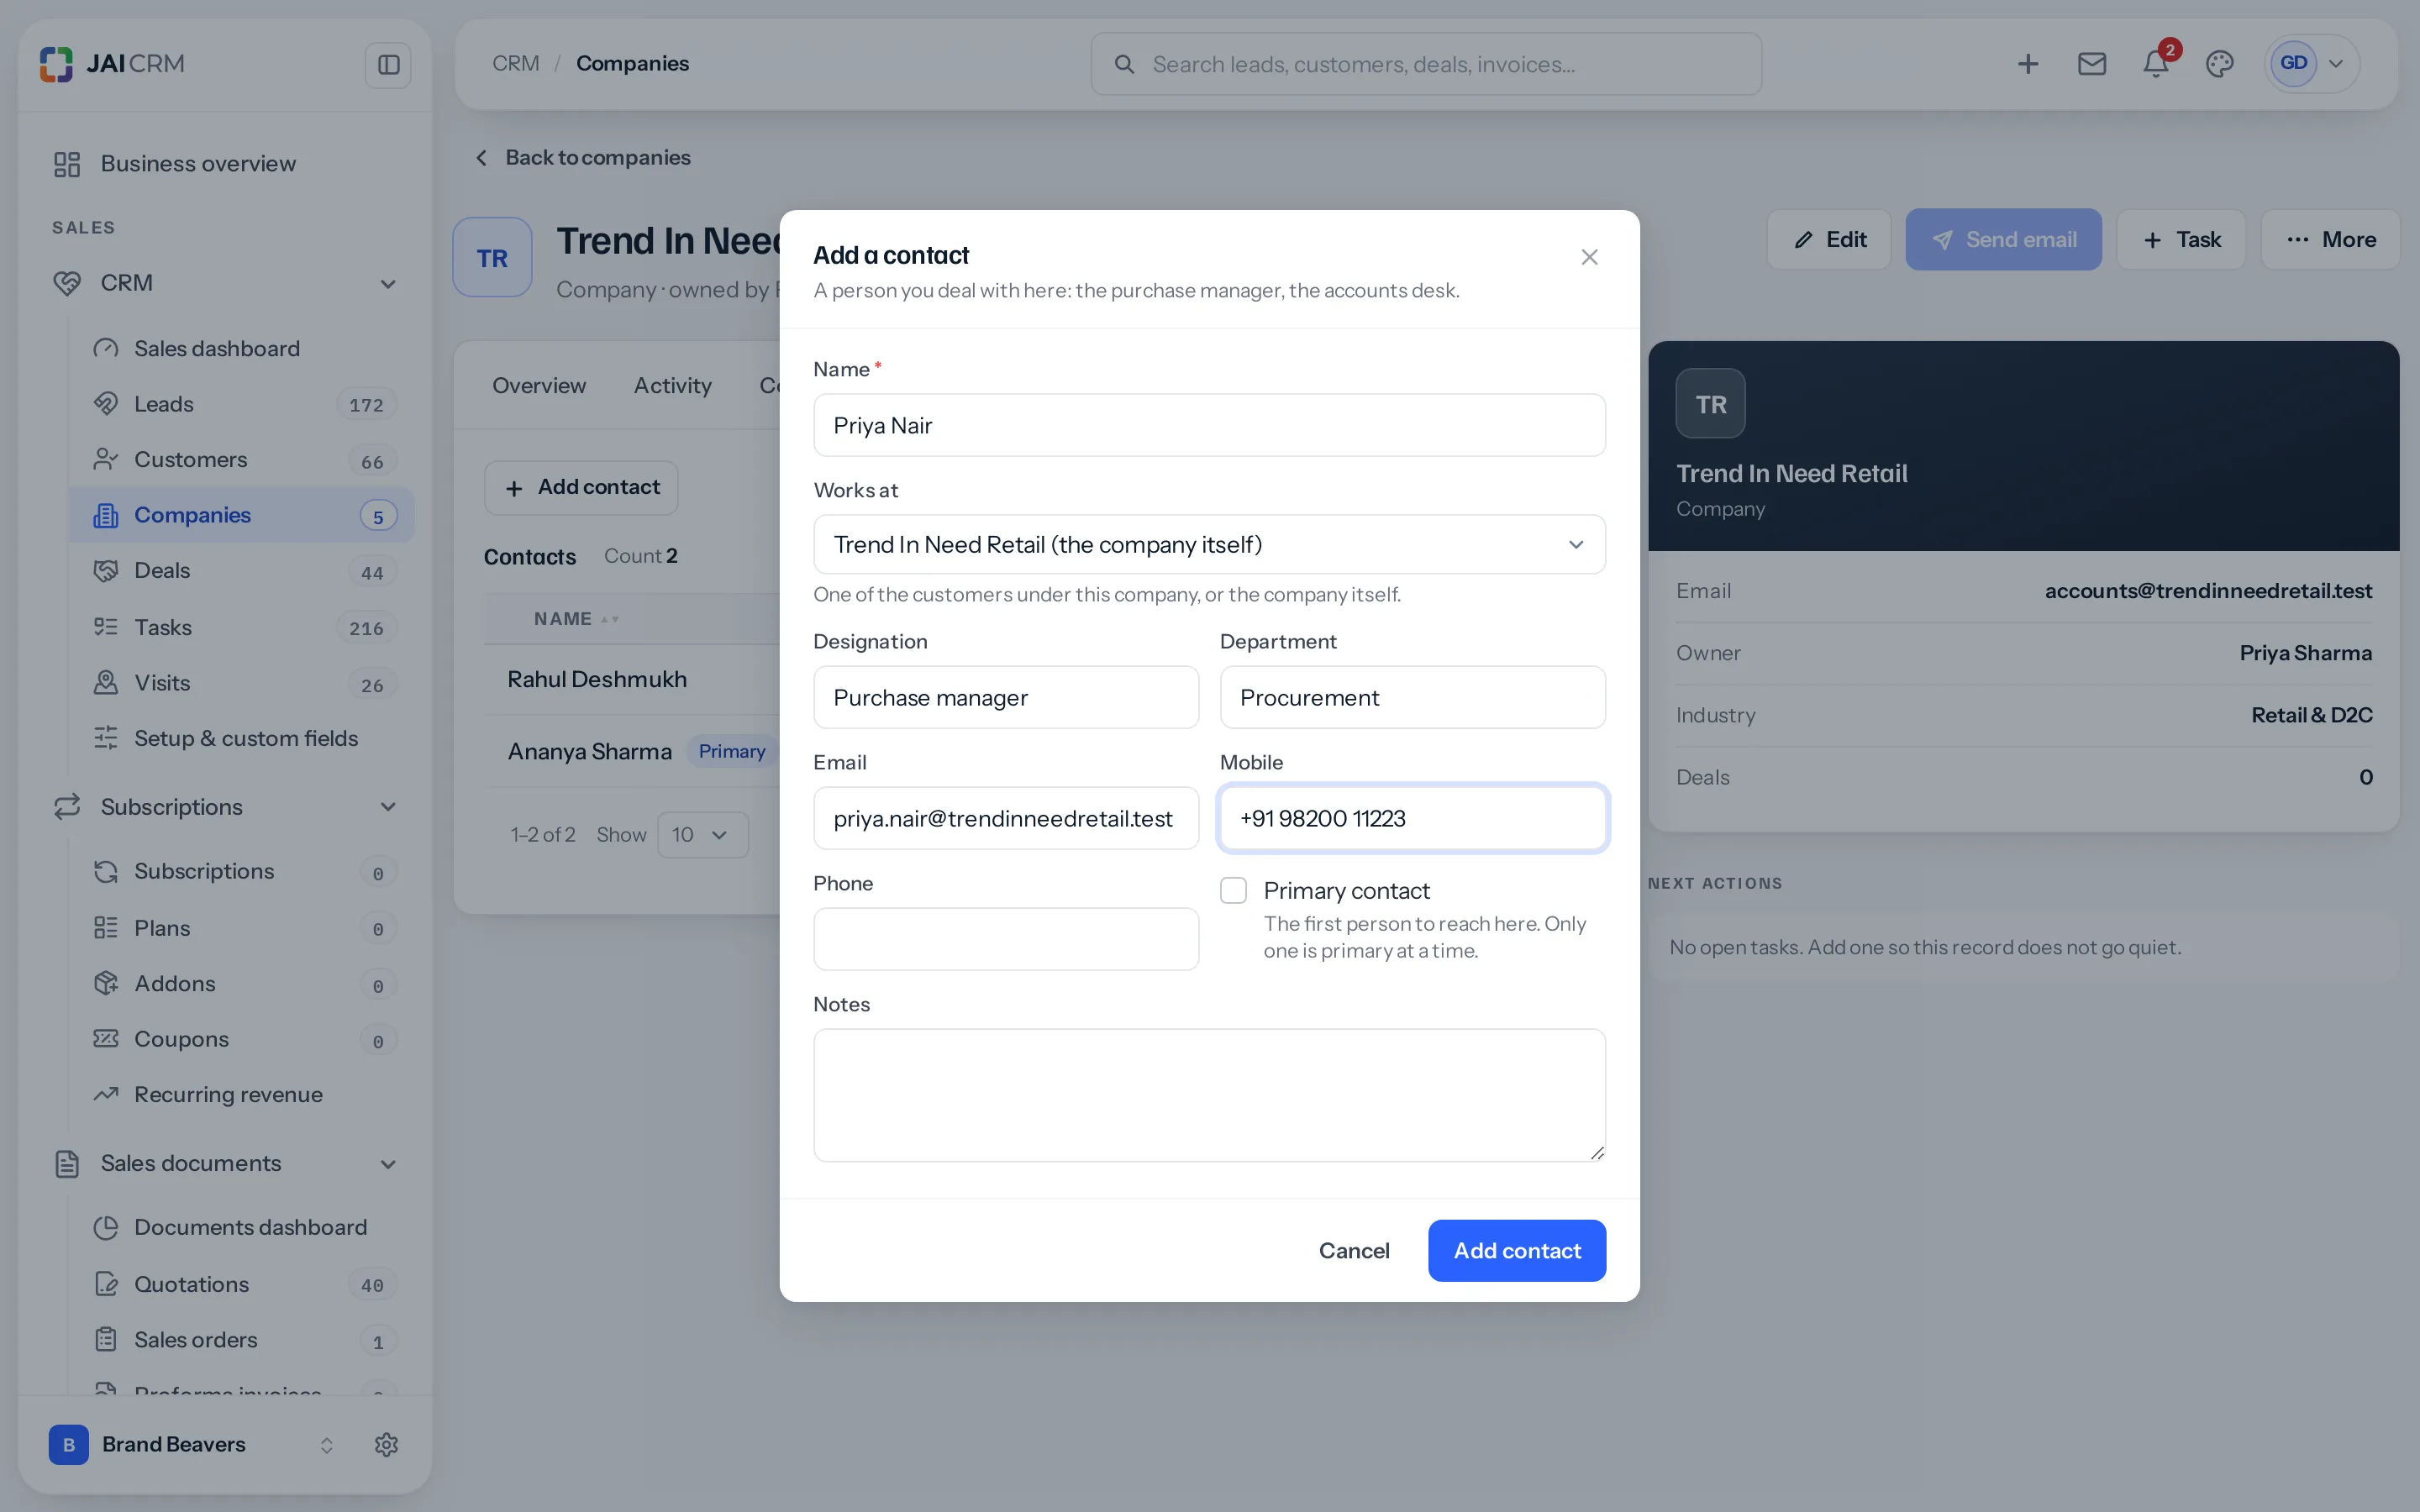Sort contacts by NAME column
2420x1512 pixels.
pyautogui.click(x=576, y=619)
